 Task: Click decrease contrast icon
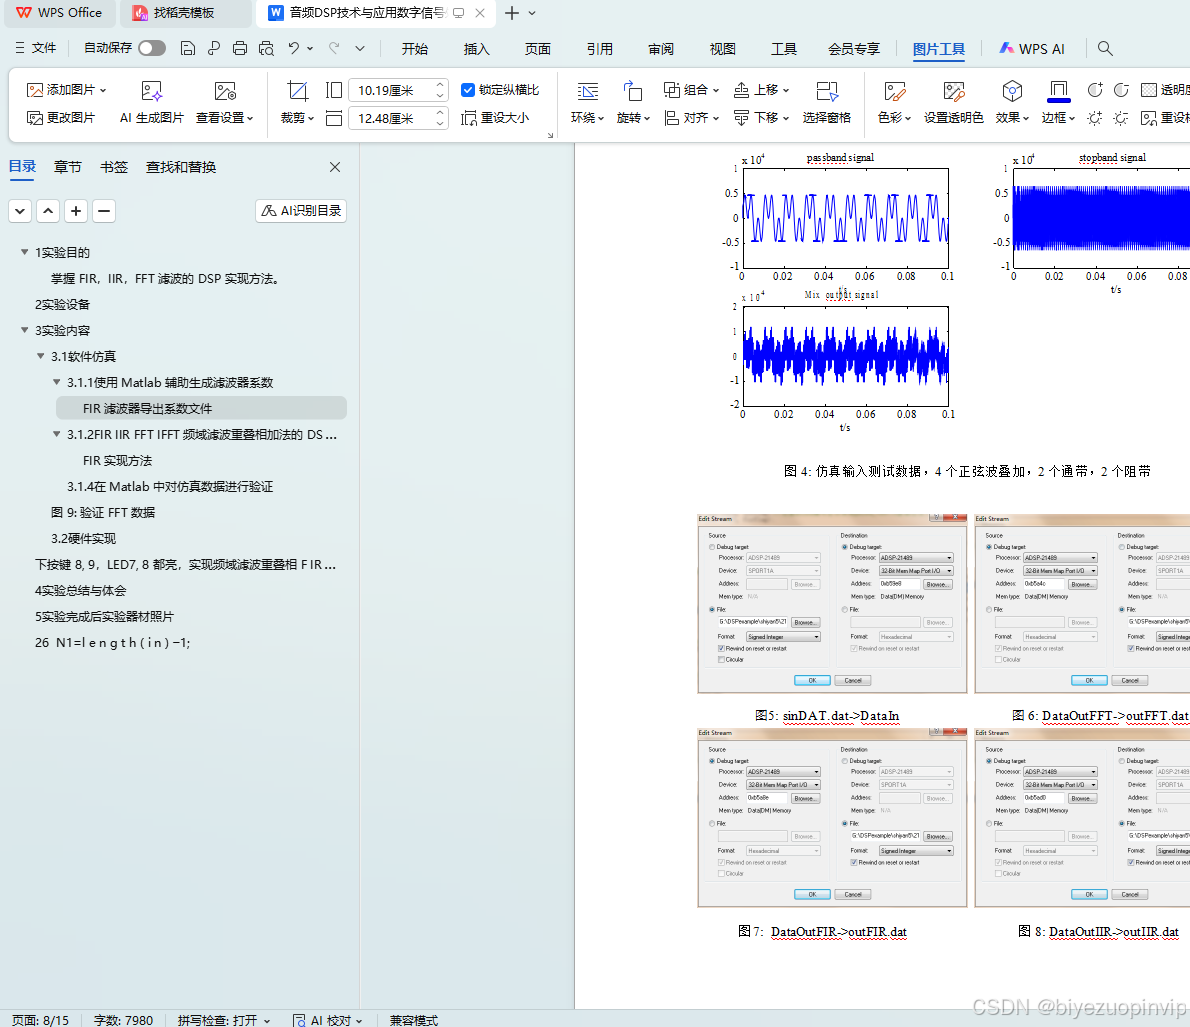(x=1121, y=90)
